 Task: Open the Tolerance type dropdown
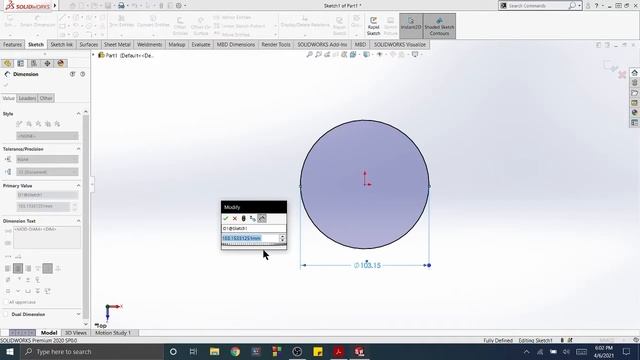point(47,159)
